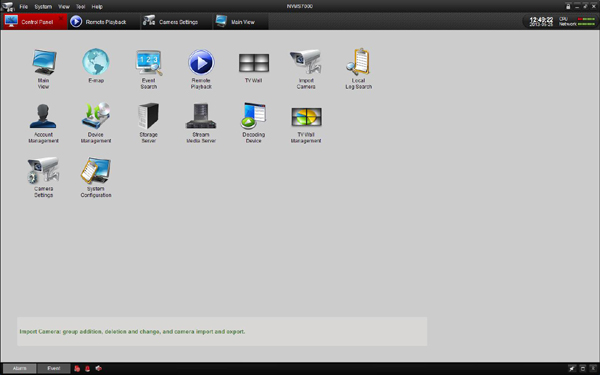The image size is (600, 375).
Task: Click the lock icon in title bar
Action: pyautogui.click(x=568, y=7)
